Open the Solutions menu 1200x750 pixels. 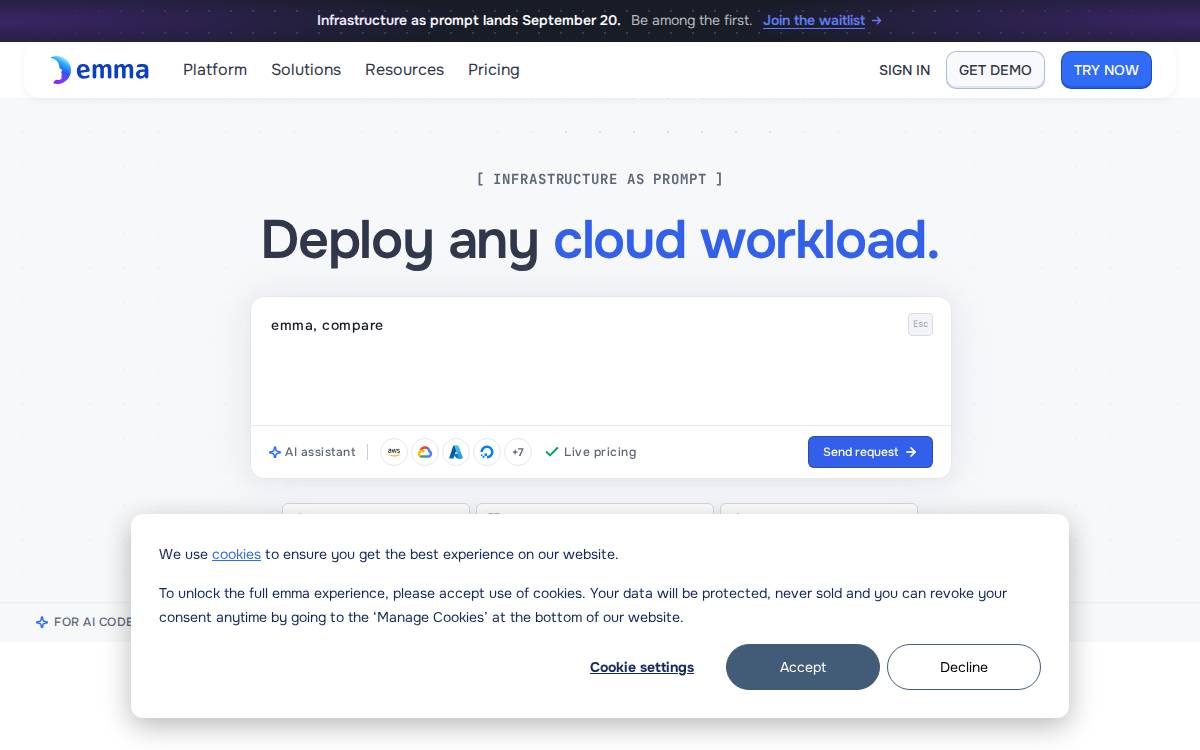(306, 70)
